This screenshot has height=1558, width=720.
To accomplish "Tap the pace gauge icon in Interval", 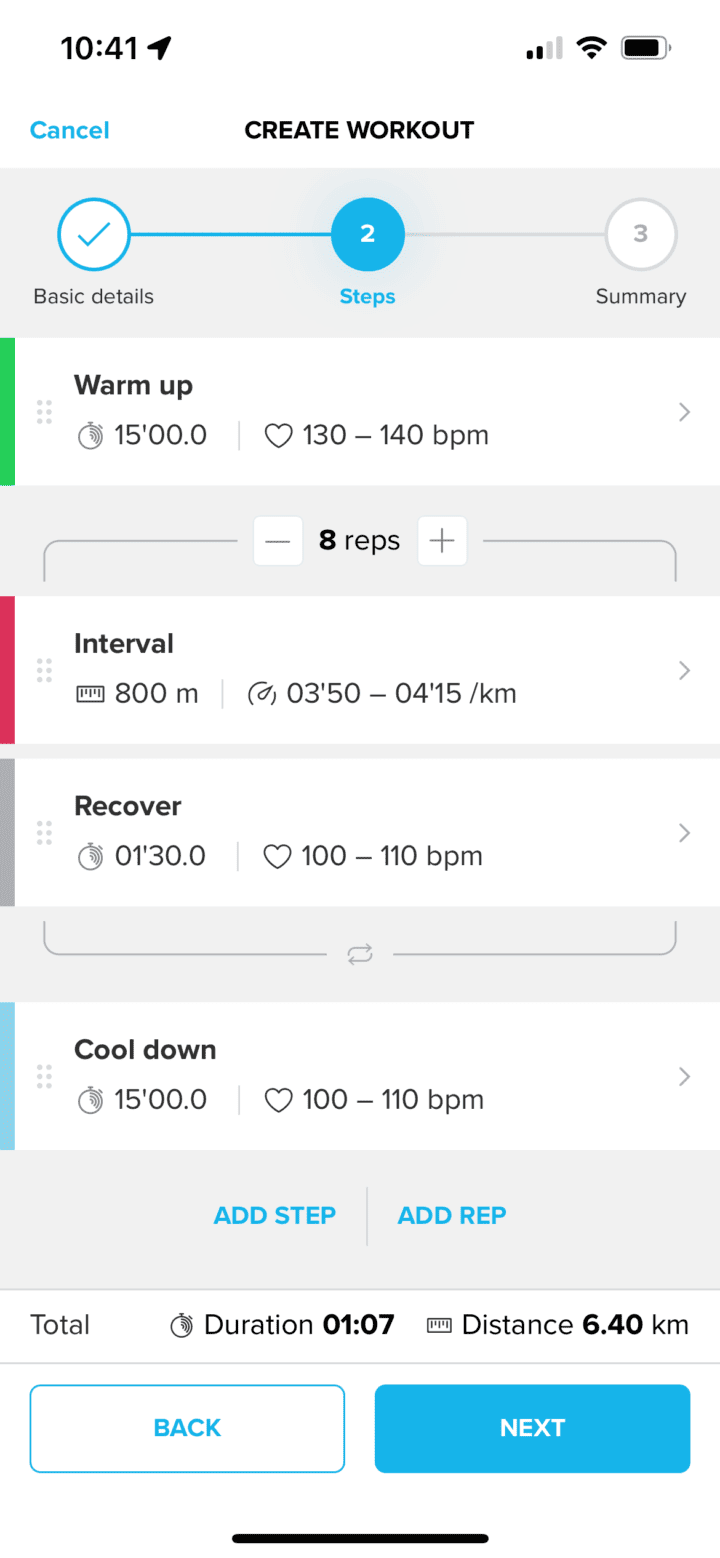I will [x=262, y=694].
